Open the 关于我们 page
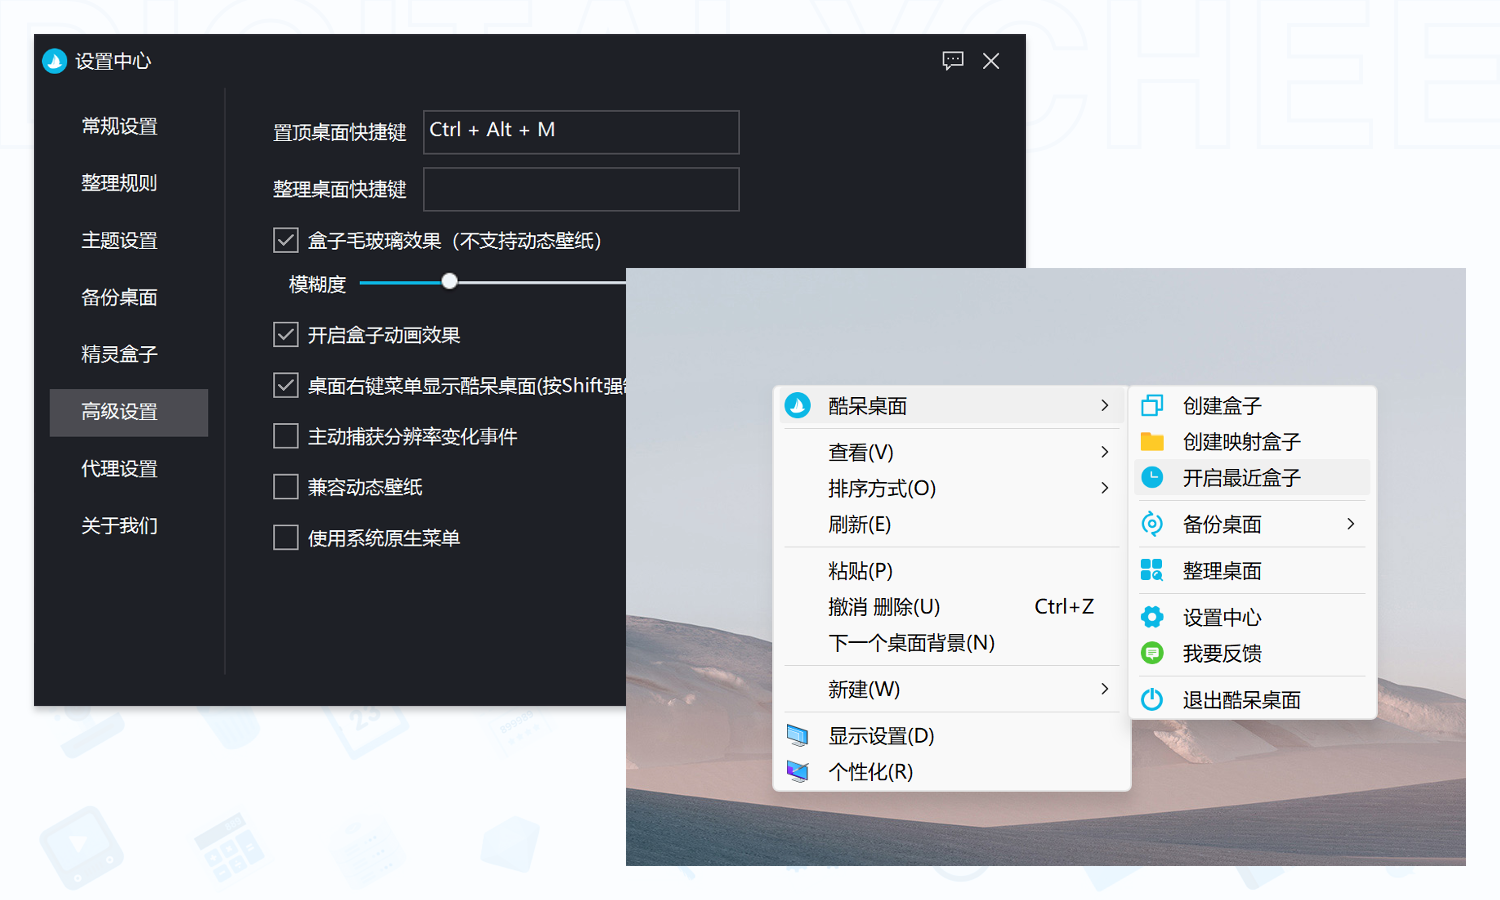 pyautogui.click(x=118, y=525)
